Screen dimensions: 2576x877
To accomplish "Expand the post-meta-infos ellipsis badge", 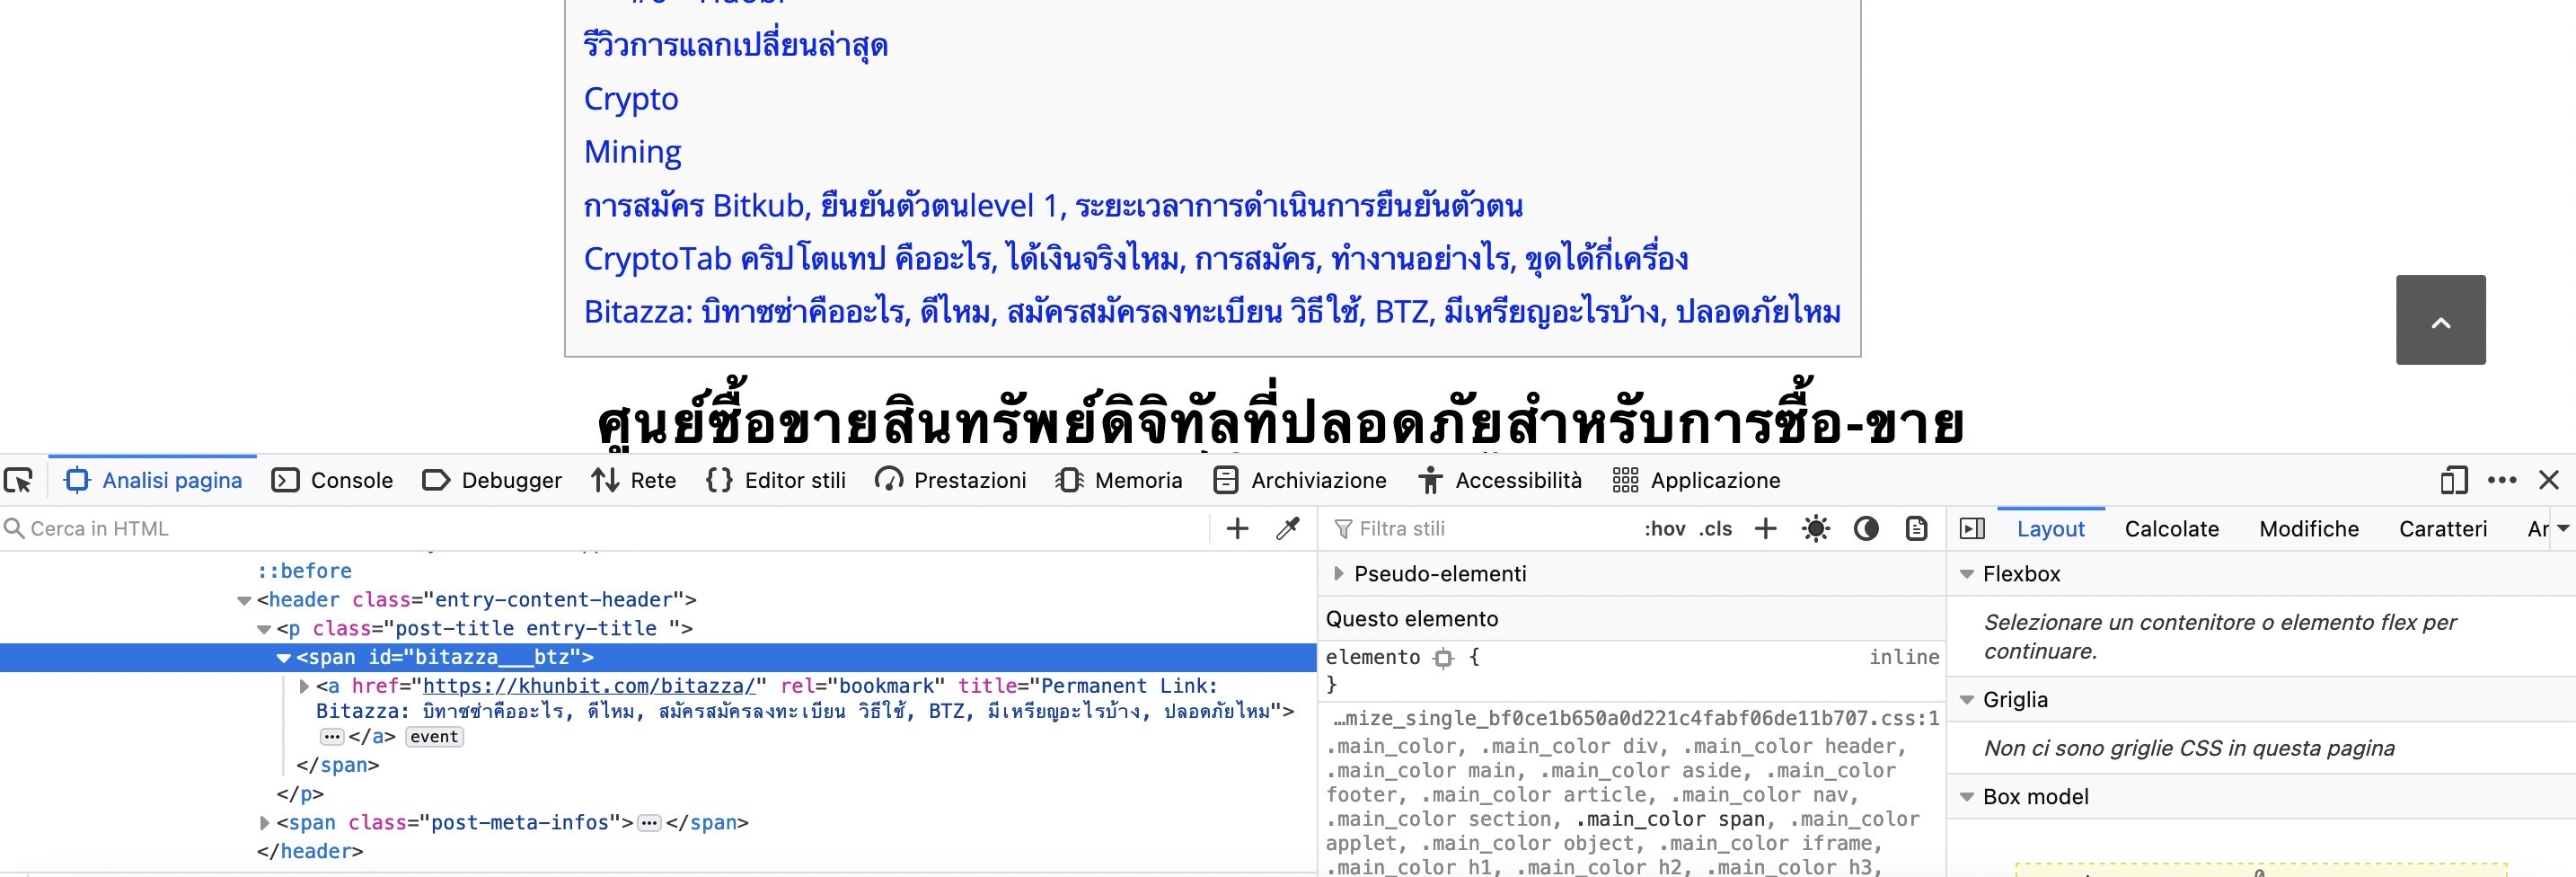I will pyautogui.click(x=650, y=823).
